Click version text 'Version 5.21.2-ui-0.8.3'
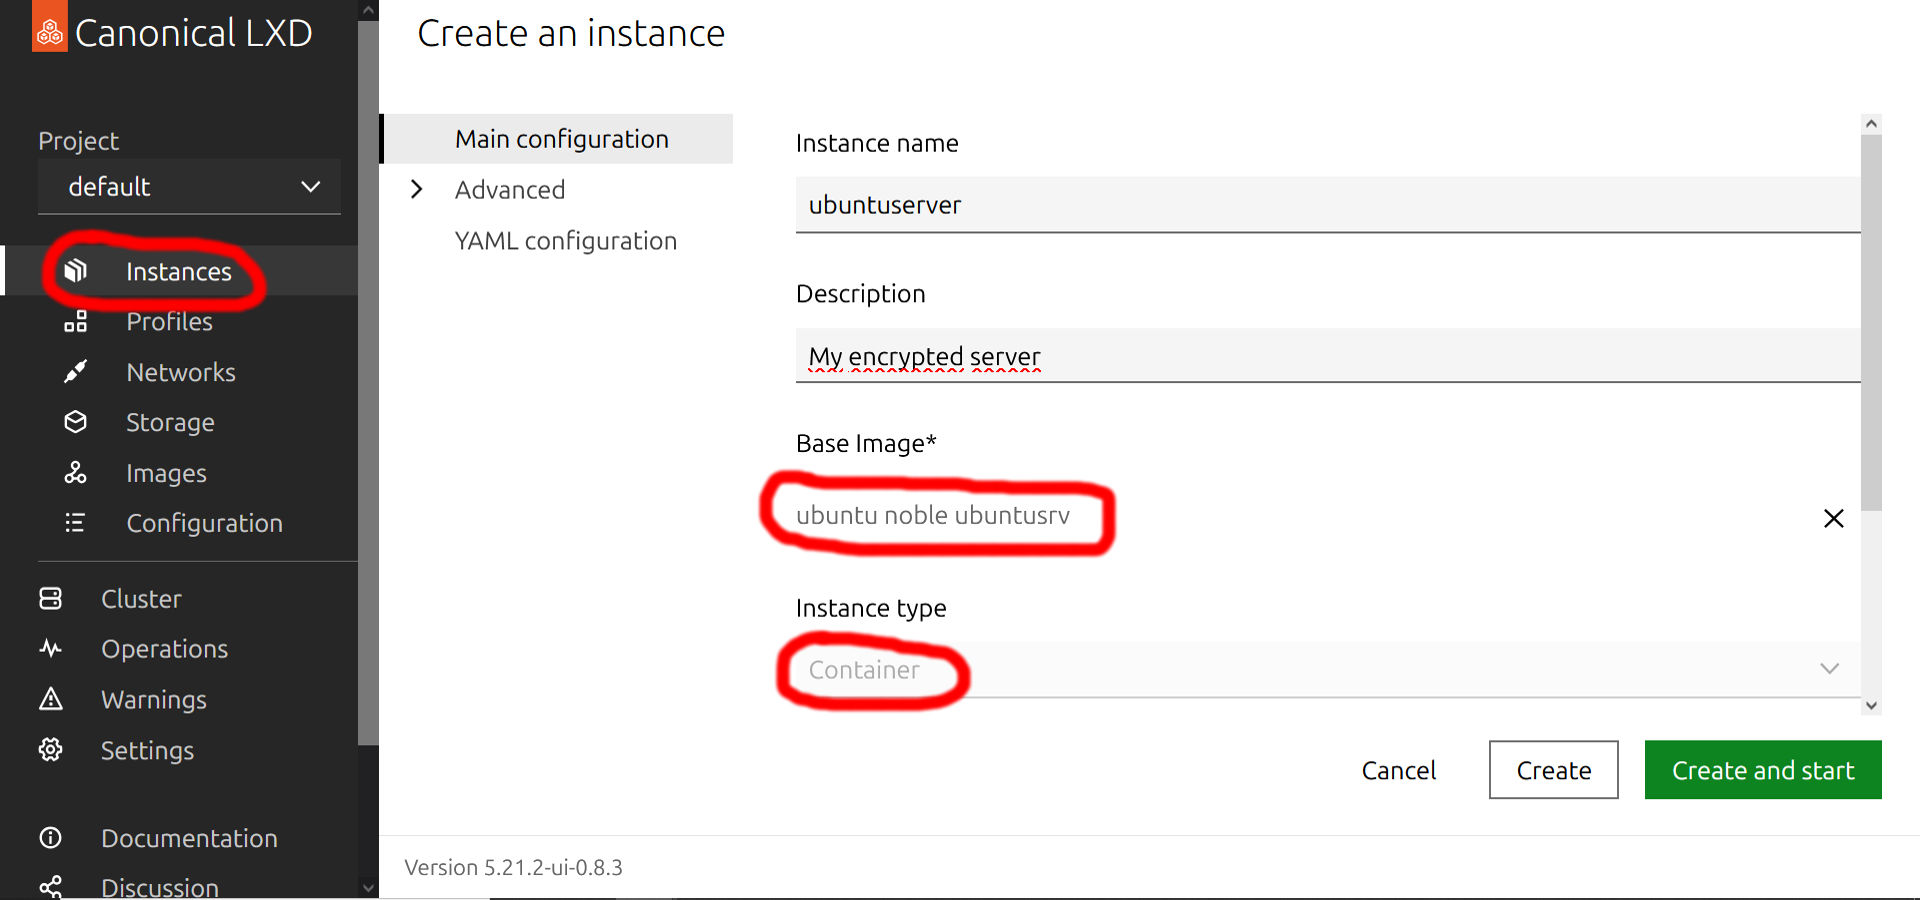 513,867
